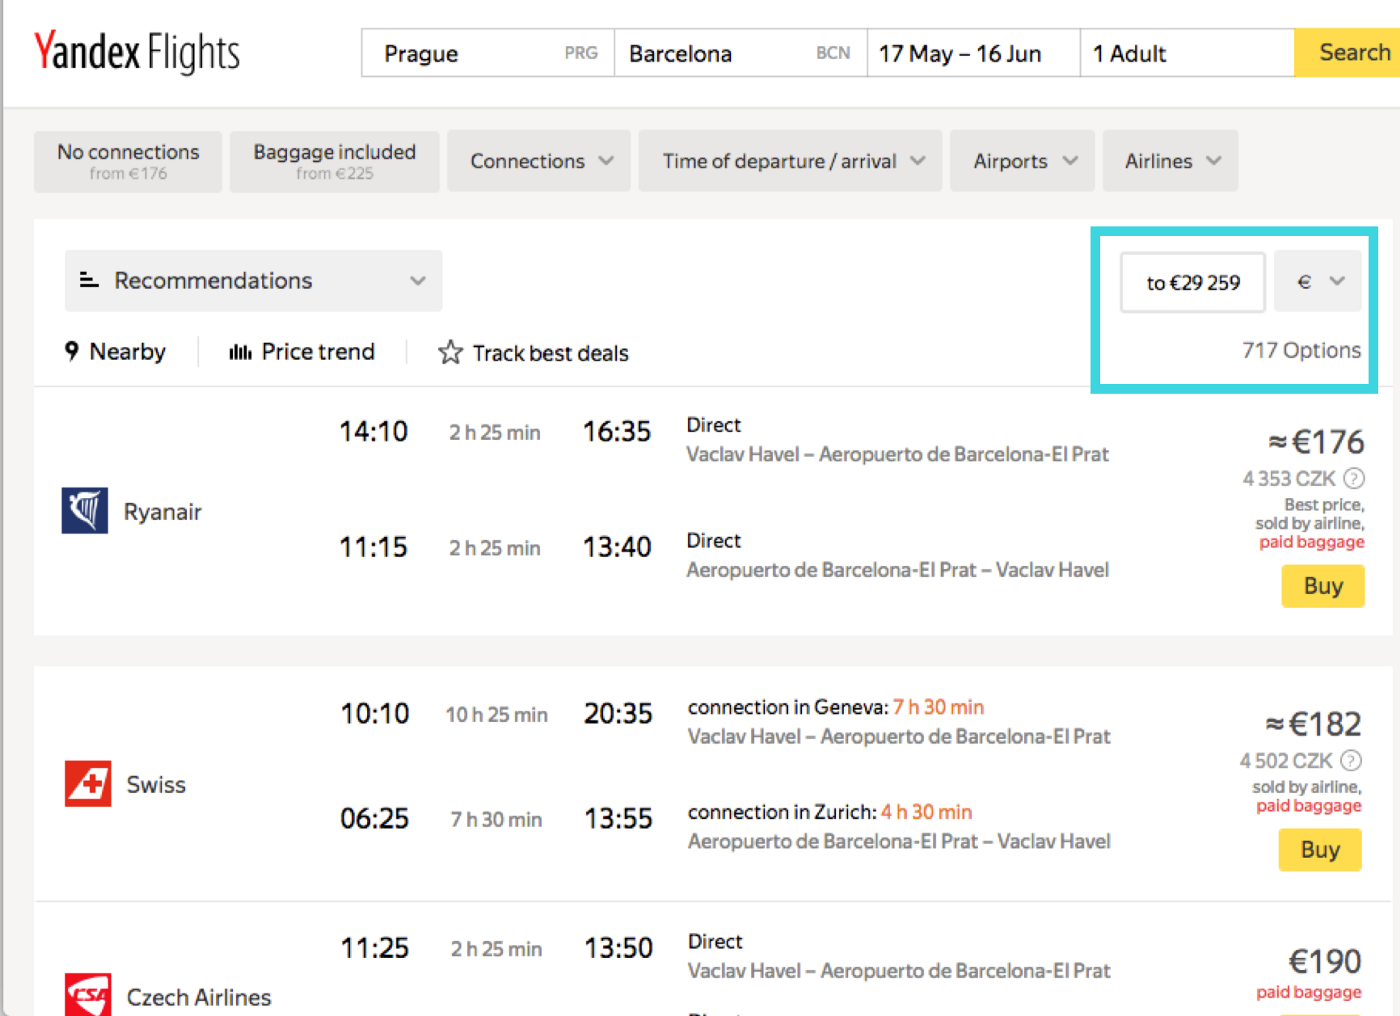Image resolution: width=1400 pixels, height=1016 pixels.
Task: Click the 10:10 Swiss departure time
Action: point(375,714)
